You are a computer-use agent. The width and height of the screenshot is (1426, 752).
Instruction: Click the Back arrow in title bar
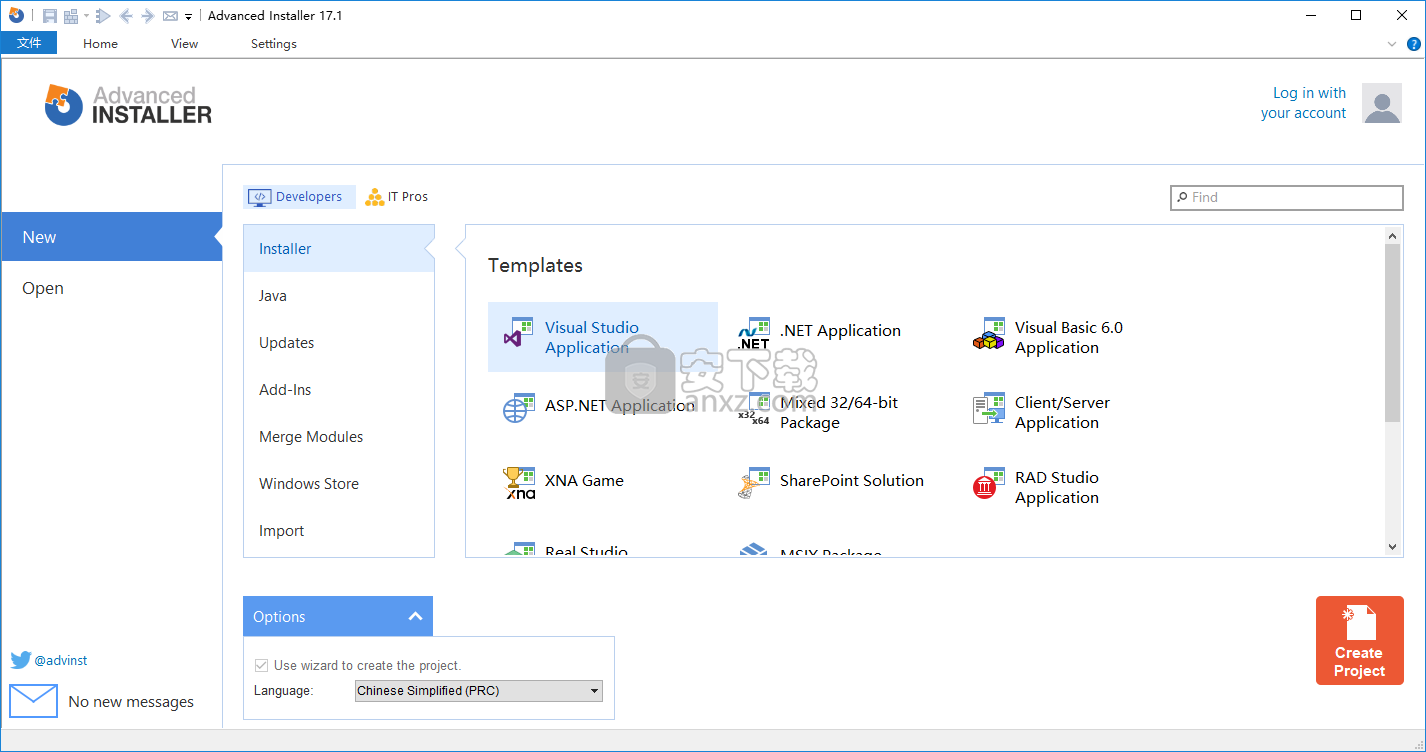(x=126, y=15)
